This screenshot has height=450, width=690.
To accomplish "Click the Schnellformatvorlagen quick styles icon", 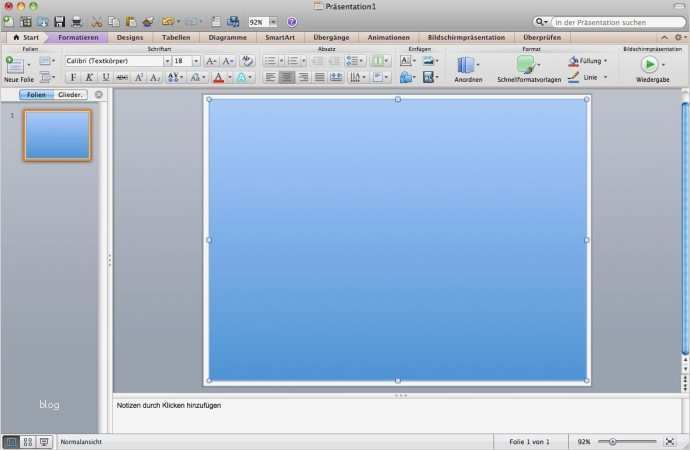I will click(x=526, y=65).
